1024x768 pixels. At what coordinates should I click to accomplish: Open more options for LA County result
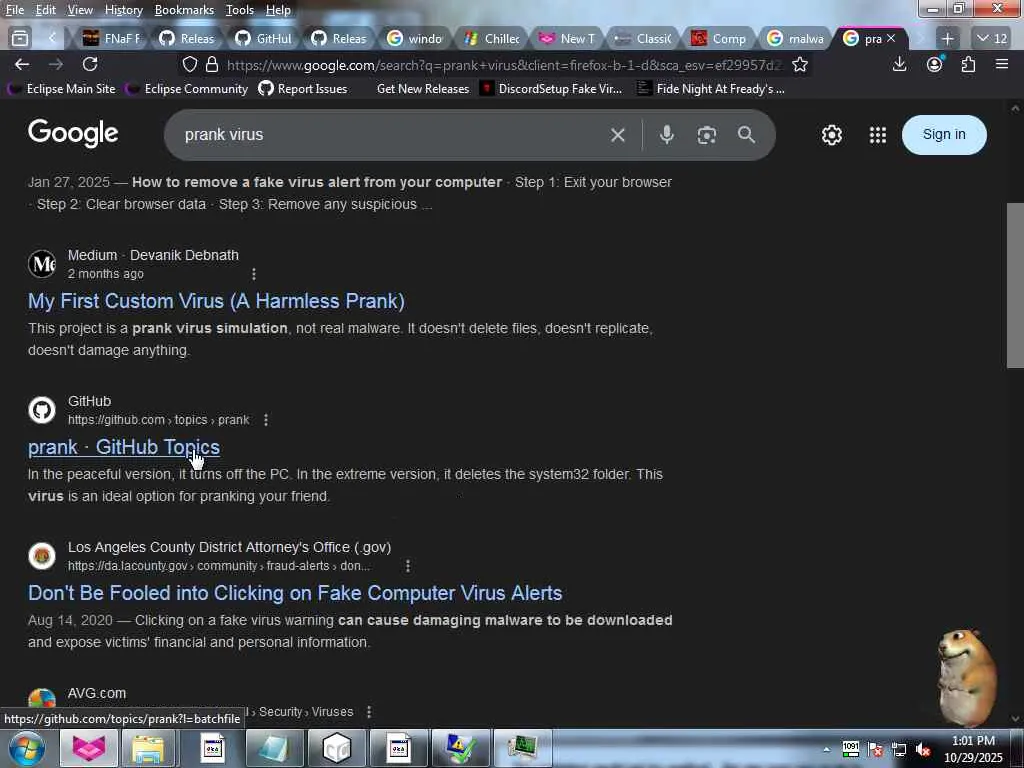click(x=408, y=566)
